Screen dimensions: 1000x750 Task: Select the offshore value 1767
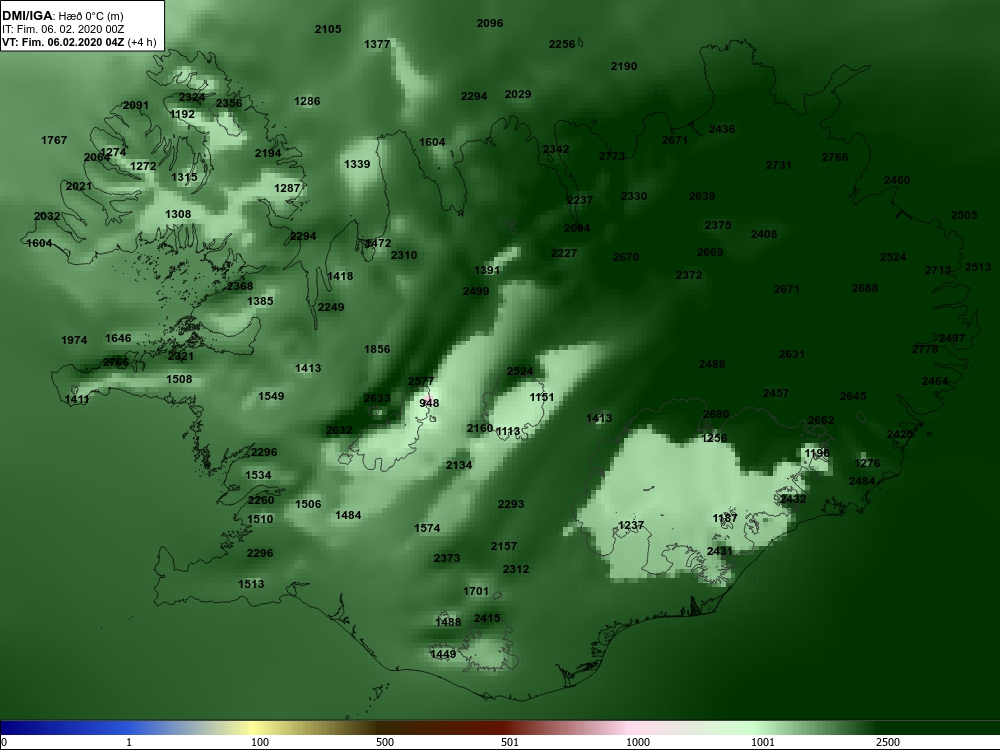[54, 140]
